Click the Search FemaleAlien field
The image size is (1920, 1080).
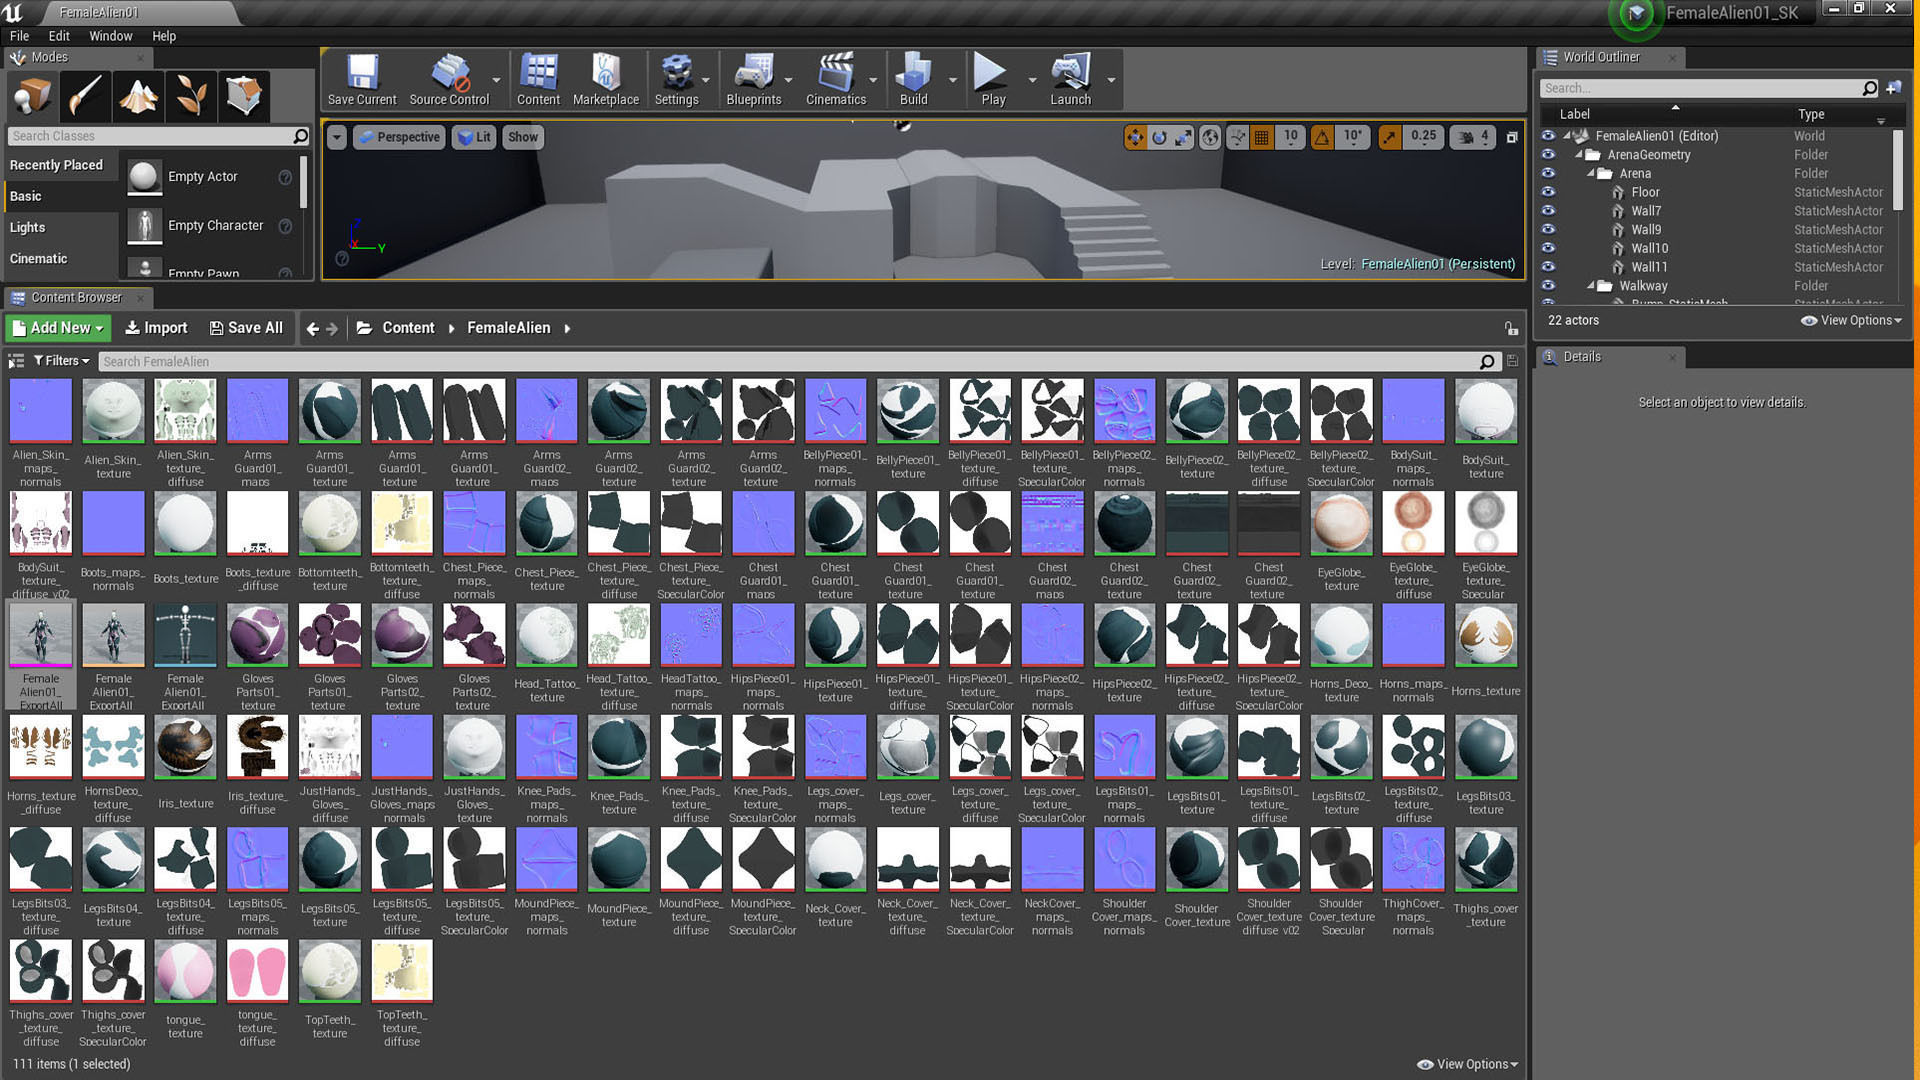(x=798, y=361)
